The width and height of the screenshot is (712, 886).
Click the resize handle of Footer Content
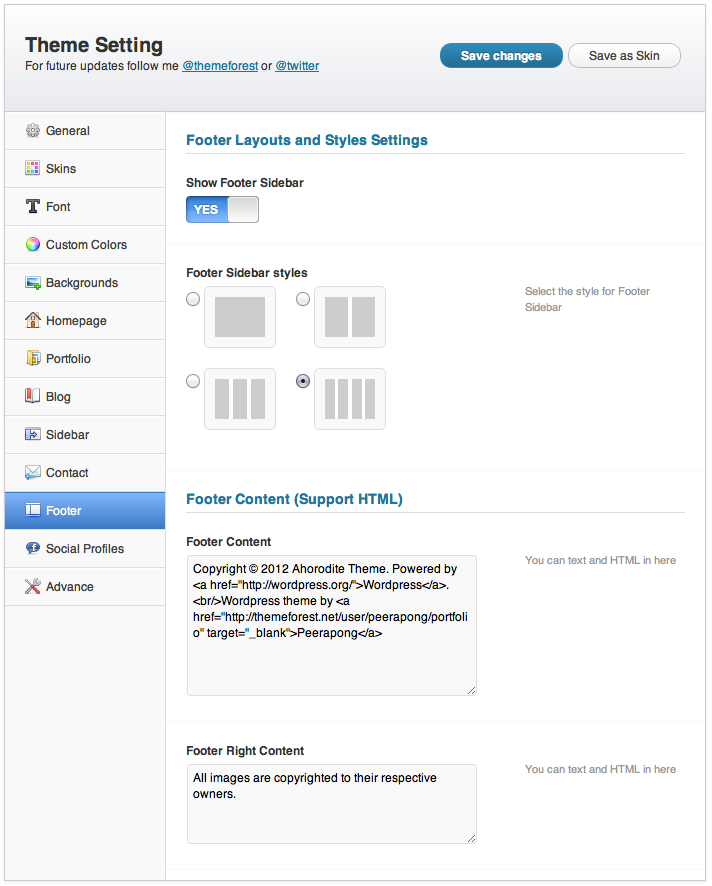[471, 690]
